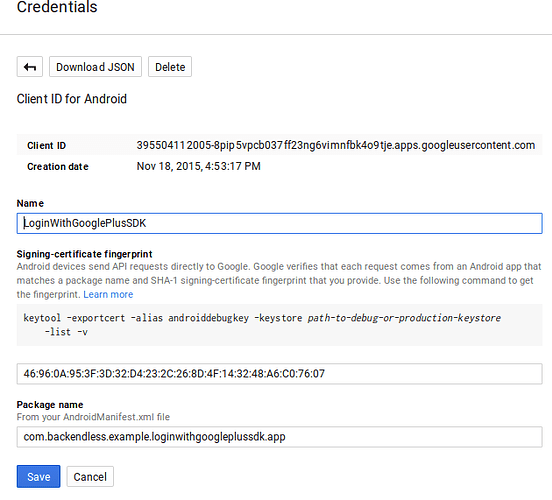Click the back arrow button
Screen dimensions: 552x500
[x=30, y=67]
